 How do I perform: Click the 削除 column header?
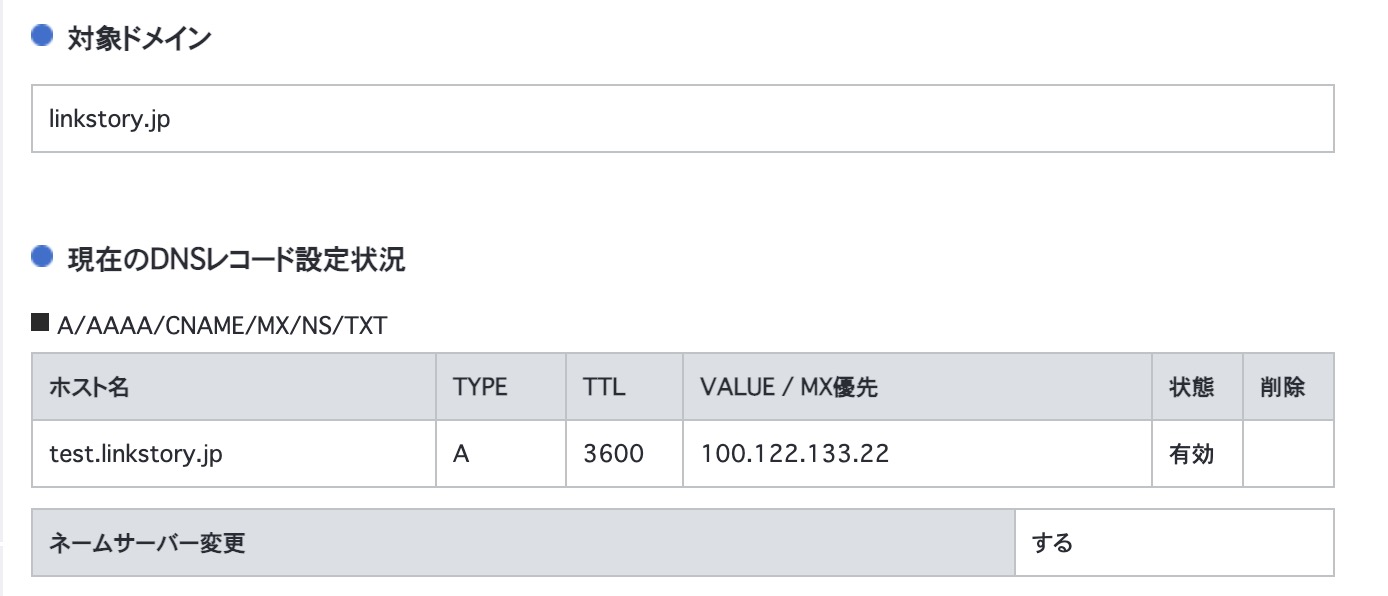click(x=1286, y=387)
